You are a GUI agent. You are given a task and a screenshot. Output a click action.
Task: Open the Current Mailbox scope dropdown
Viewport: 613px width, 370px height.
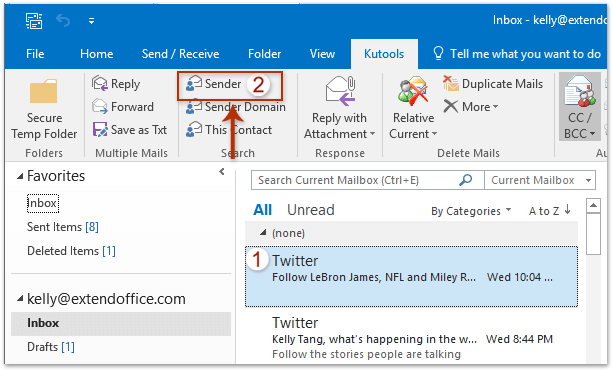click(x=540, y=180)
